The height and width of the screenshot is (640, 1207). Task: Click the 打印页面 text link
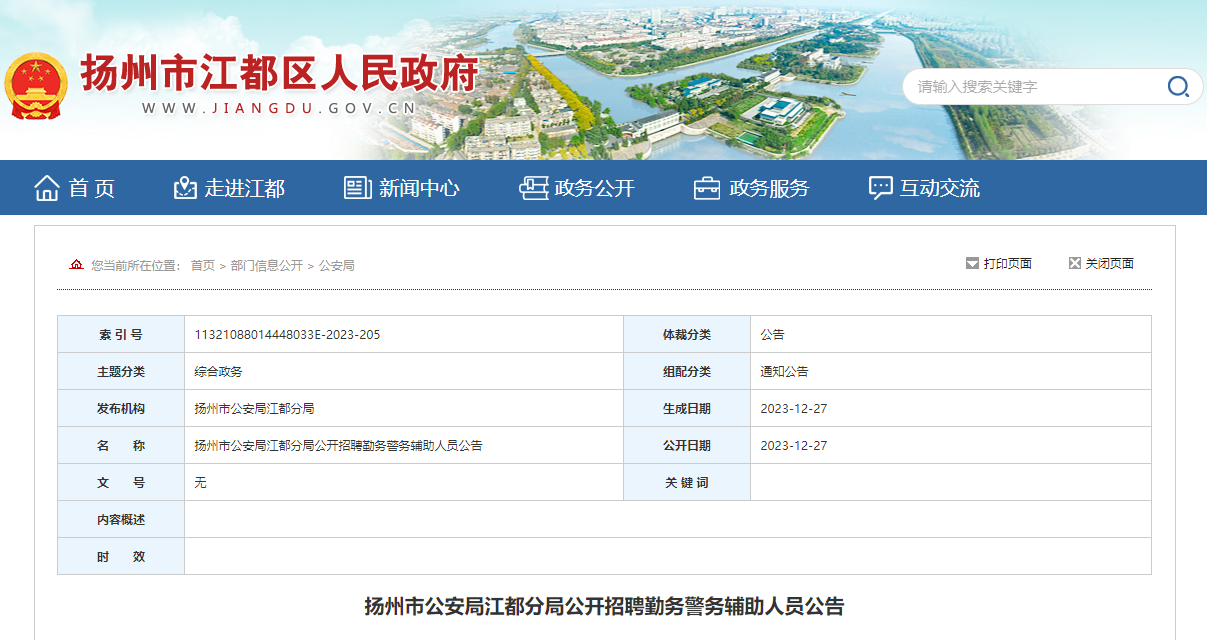[x=1007, y=264]
